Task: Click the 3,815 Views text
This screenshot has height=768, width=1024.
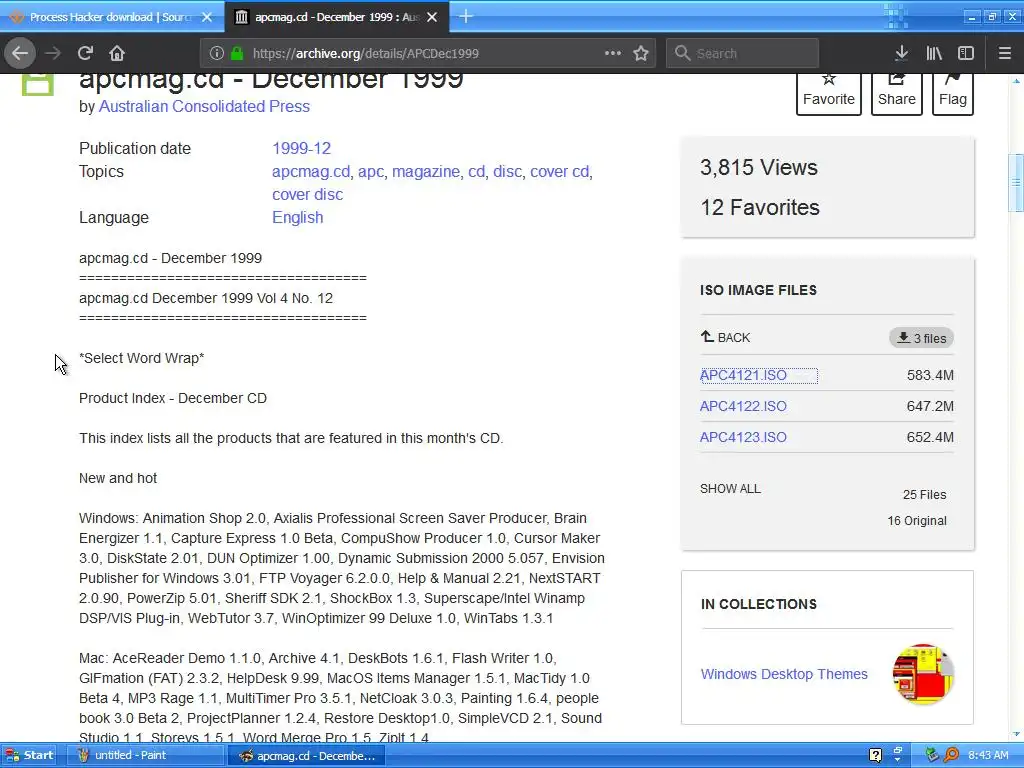Action: coord(758,167)
